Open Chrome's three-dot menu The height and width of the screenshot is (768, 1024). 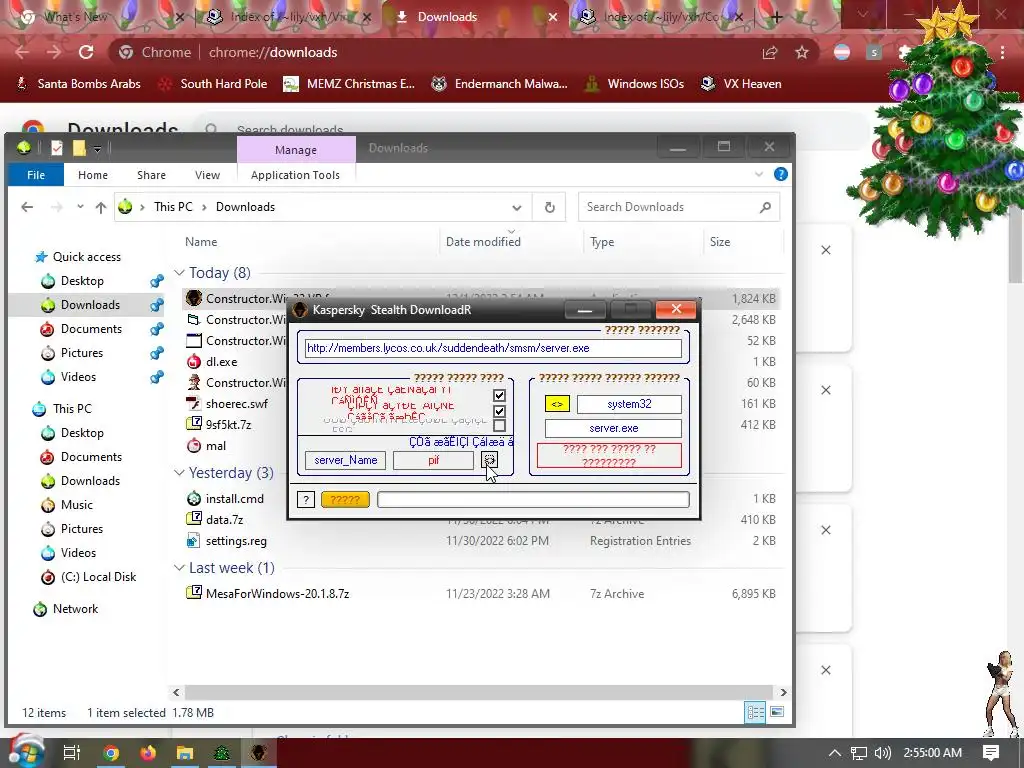1002,52
